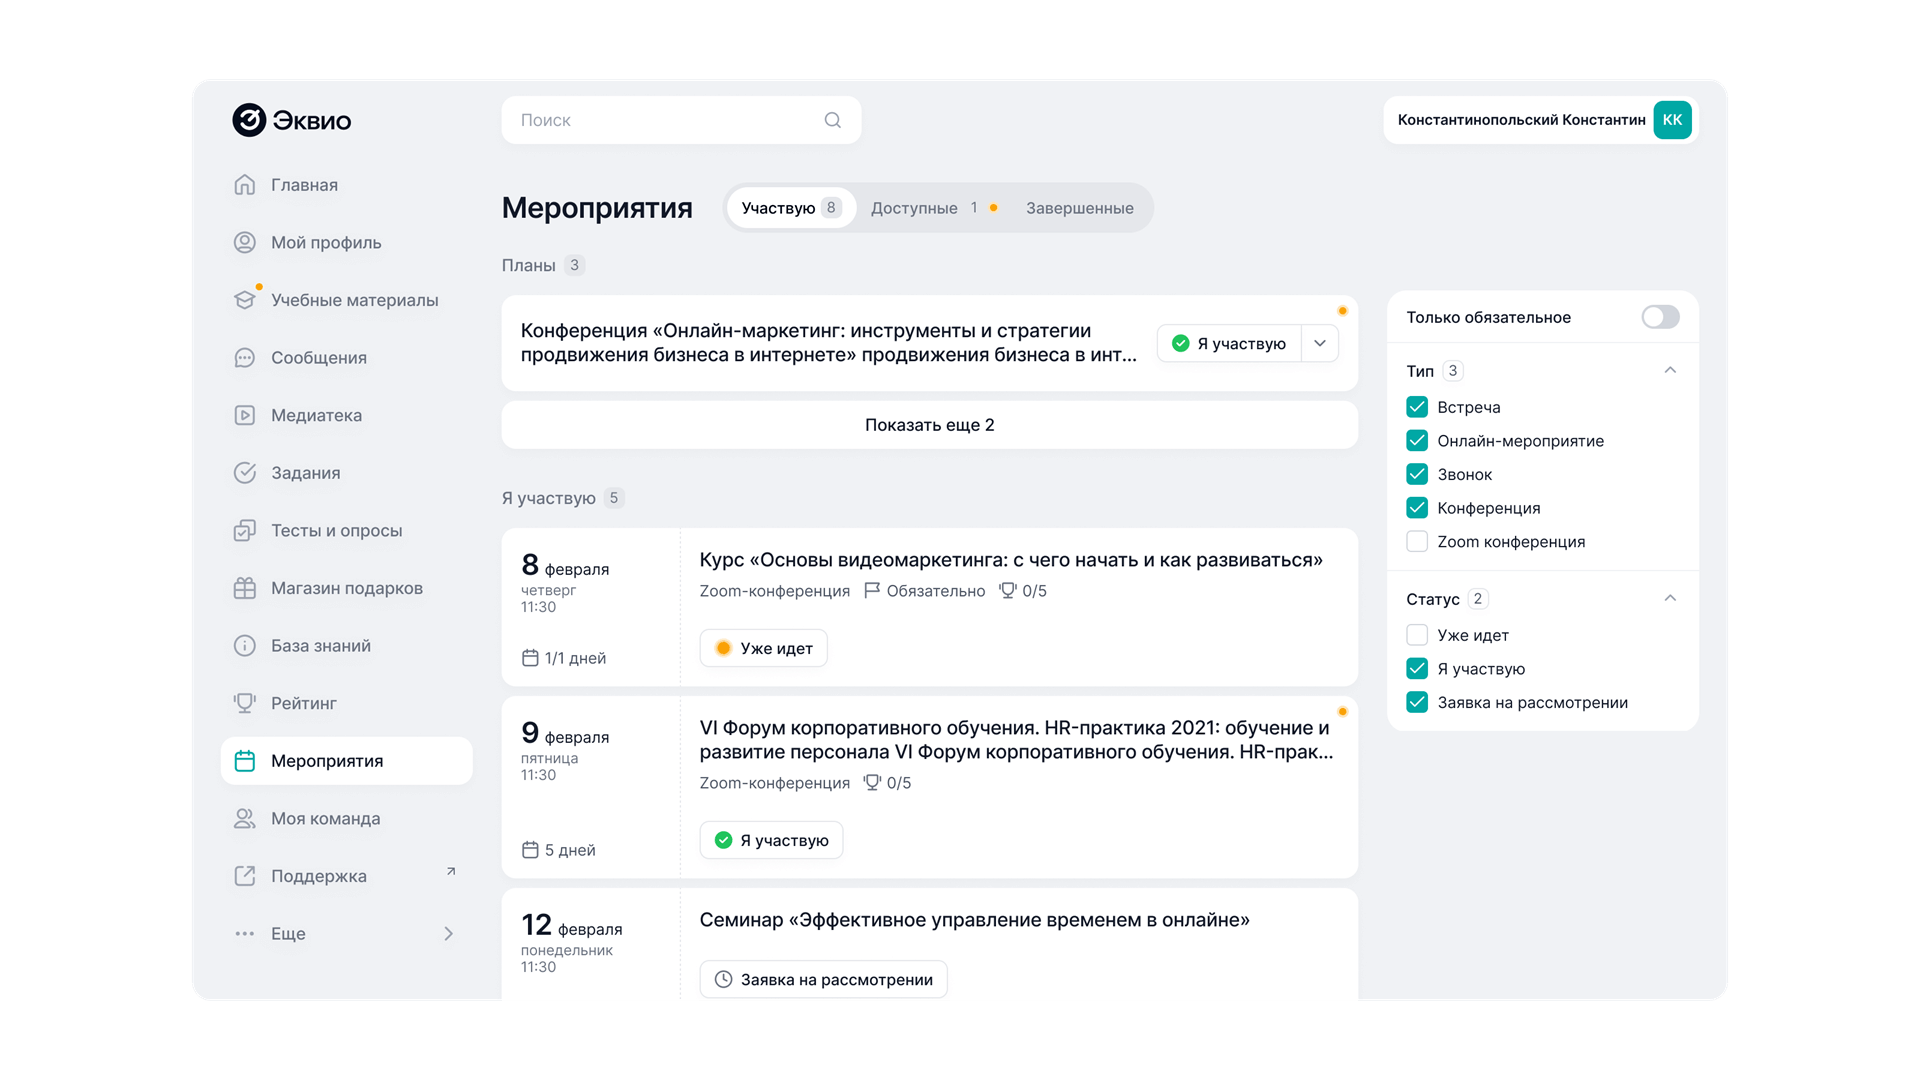Viewport: 1920px width, 1080px height.
Task: Toggle the Только обязательное switch
Action: pos(1660,317)
